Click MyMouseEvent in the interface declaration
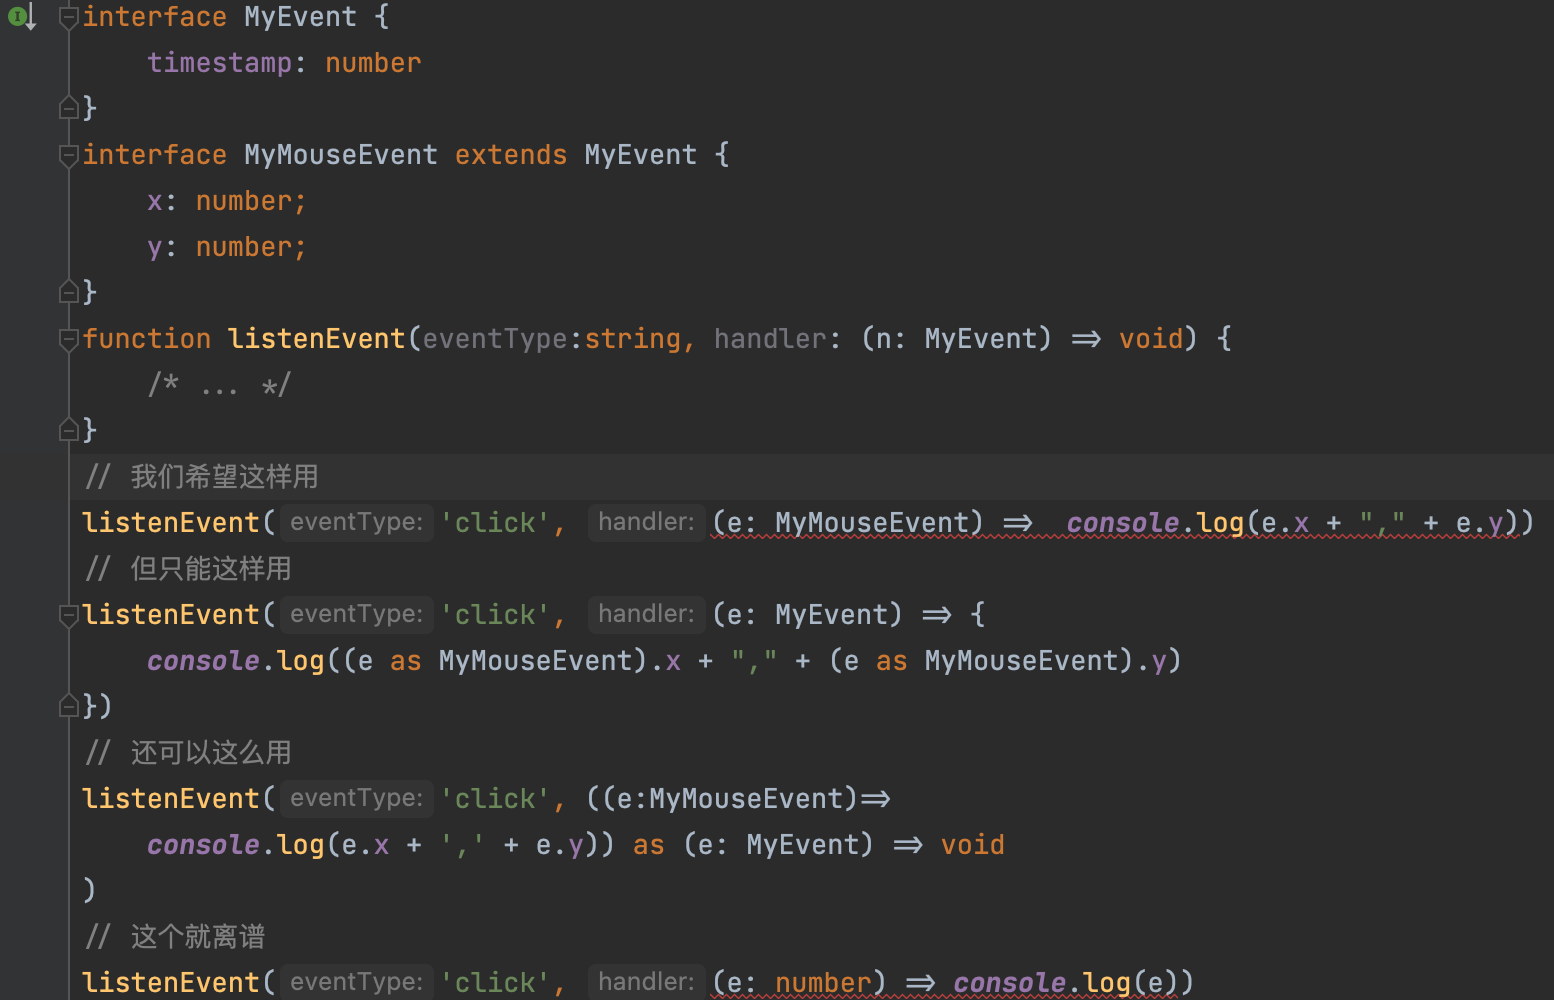This screenshot has height=1000, width=1554. pyautogui.click(x=341, y=155)
